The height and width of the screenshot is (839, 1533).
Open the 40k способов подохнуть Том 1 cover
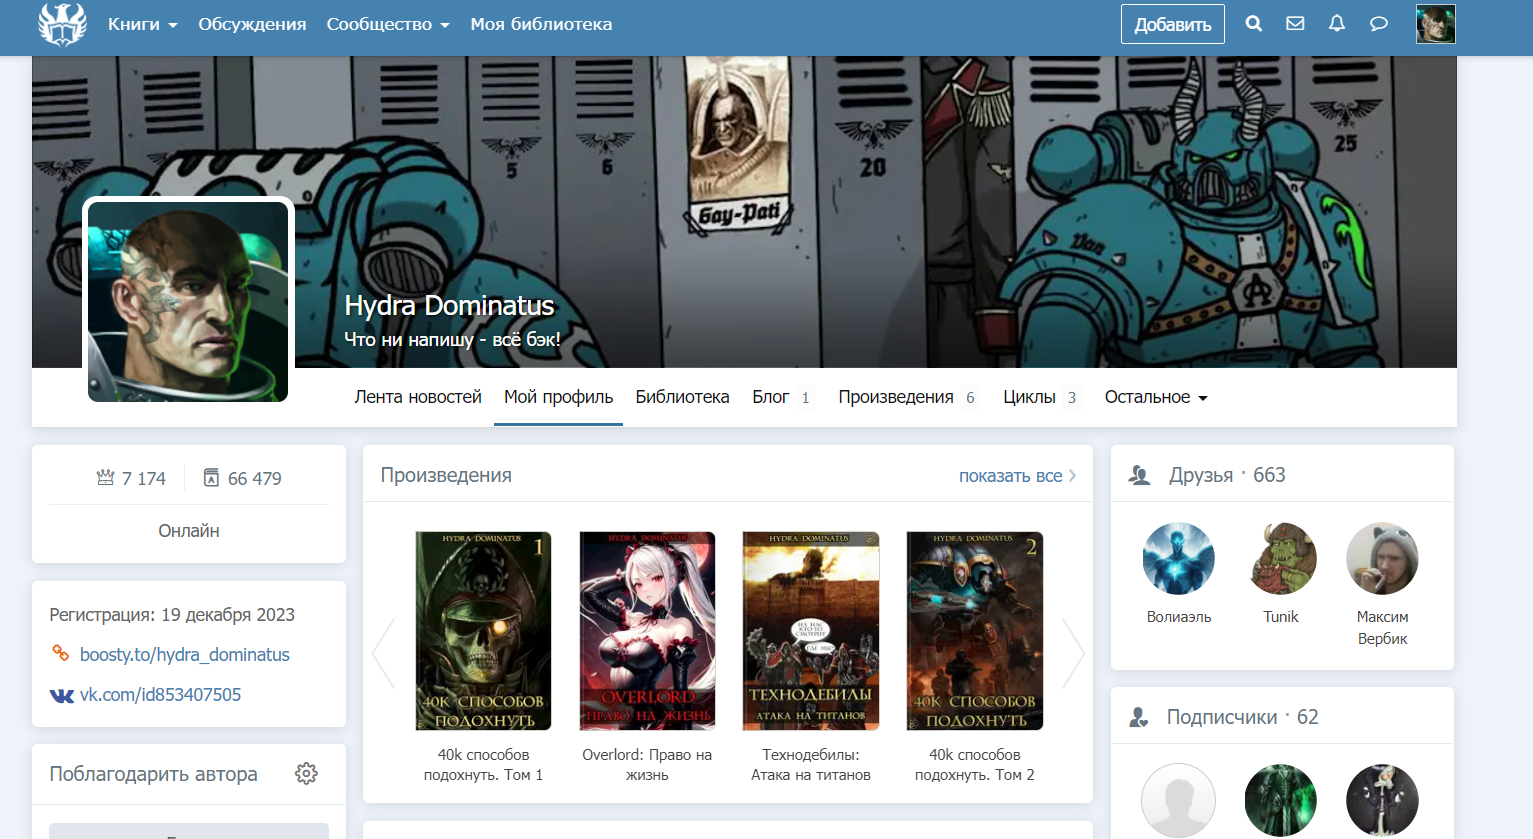point(483,631)
